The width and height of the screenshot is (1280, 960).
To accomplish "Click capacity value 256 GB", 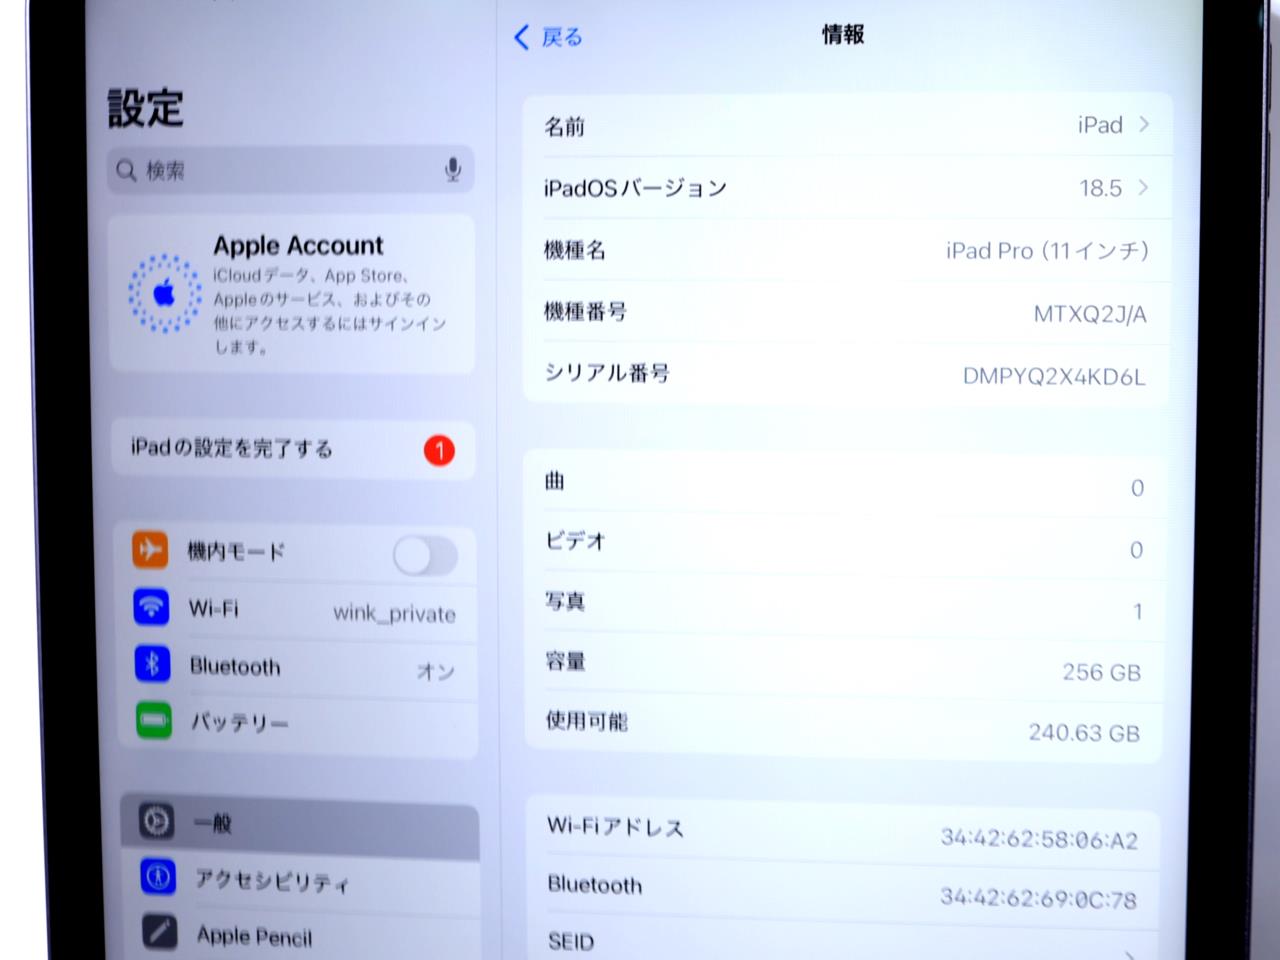I will pyautogui.click(x=1101, y=672).
